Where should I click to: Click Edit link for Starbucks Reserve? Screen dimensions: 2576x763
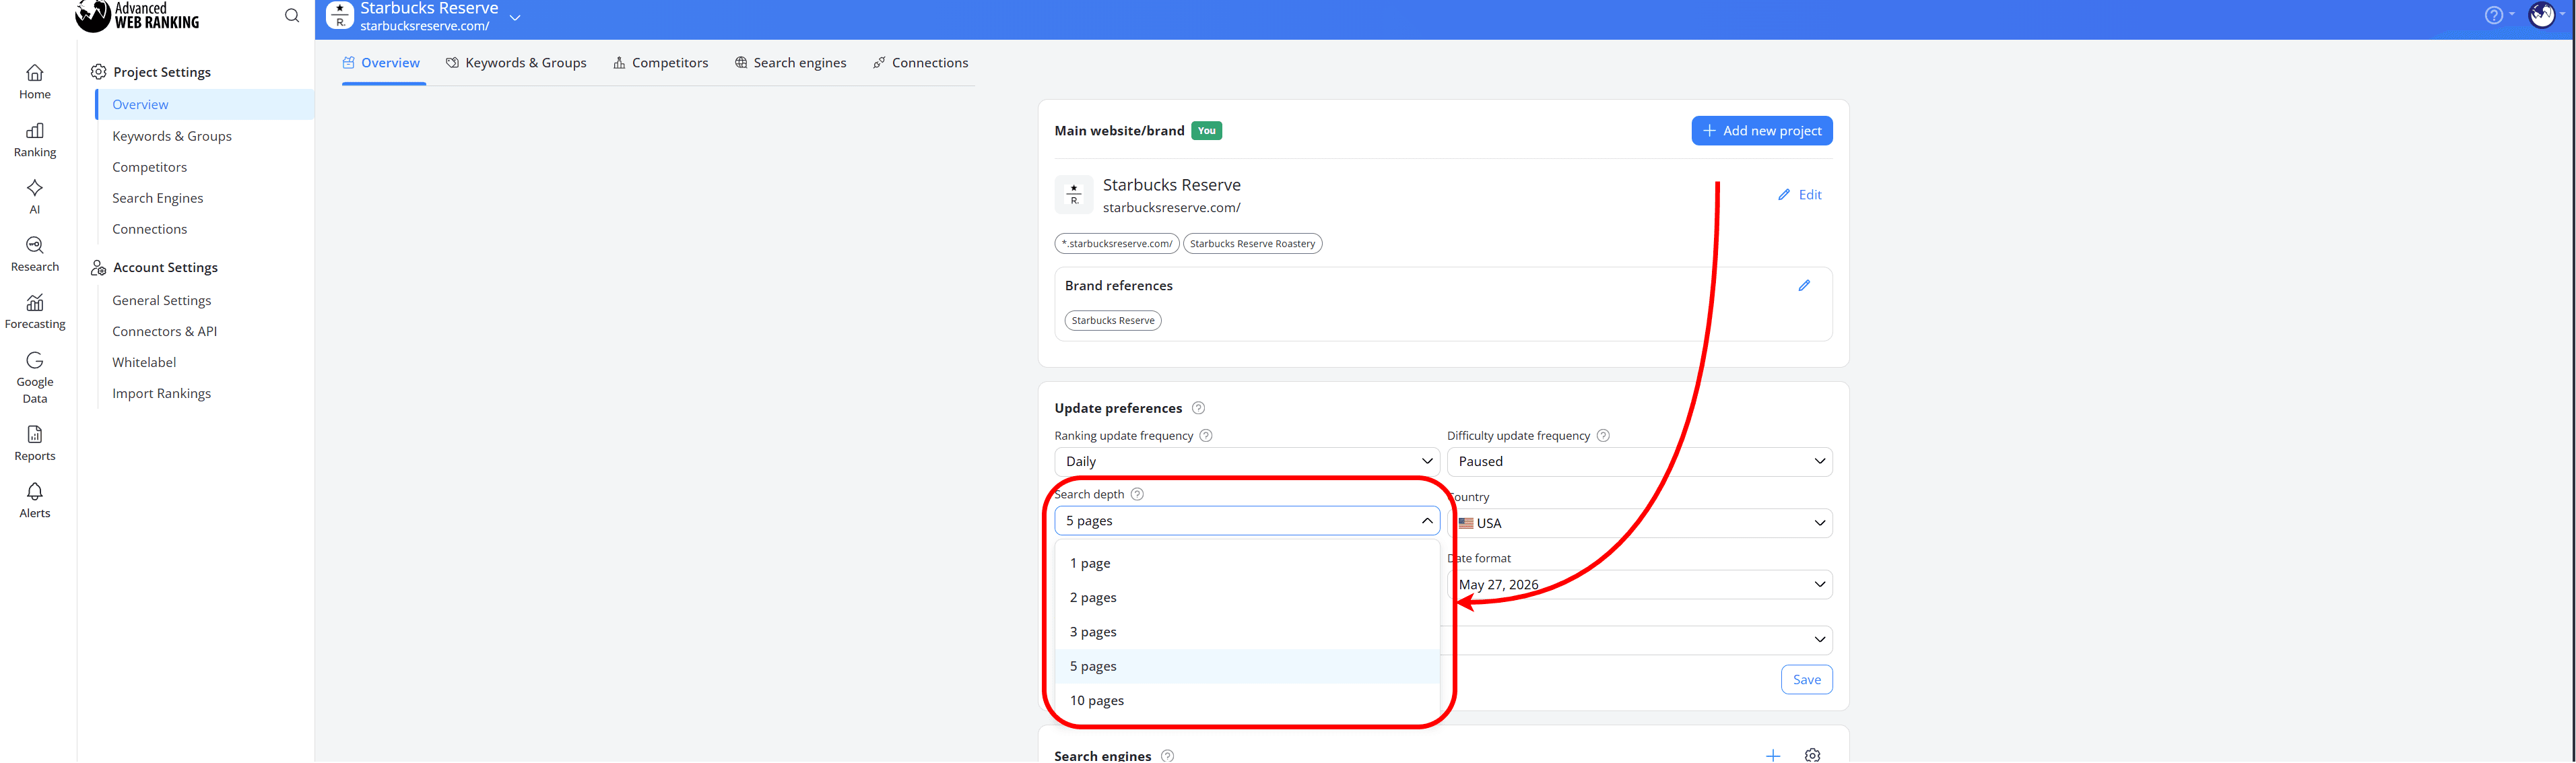tap(1800, 195)
